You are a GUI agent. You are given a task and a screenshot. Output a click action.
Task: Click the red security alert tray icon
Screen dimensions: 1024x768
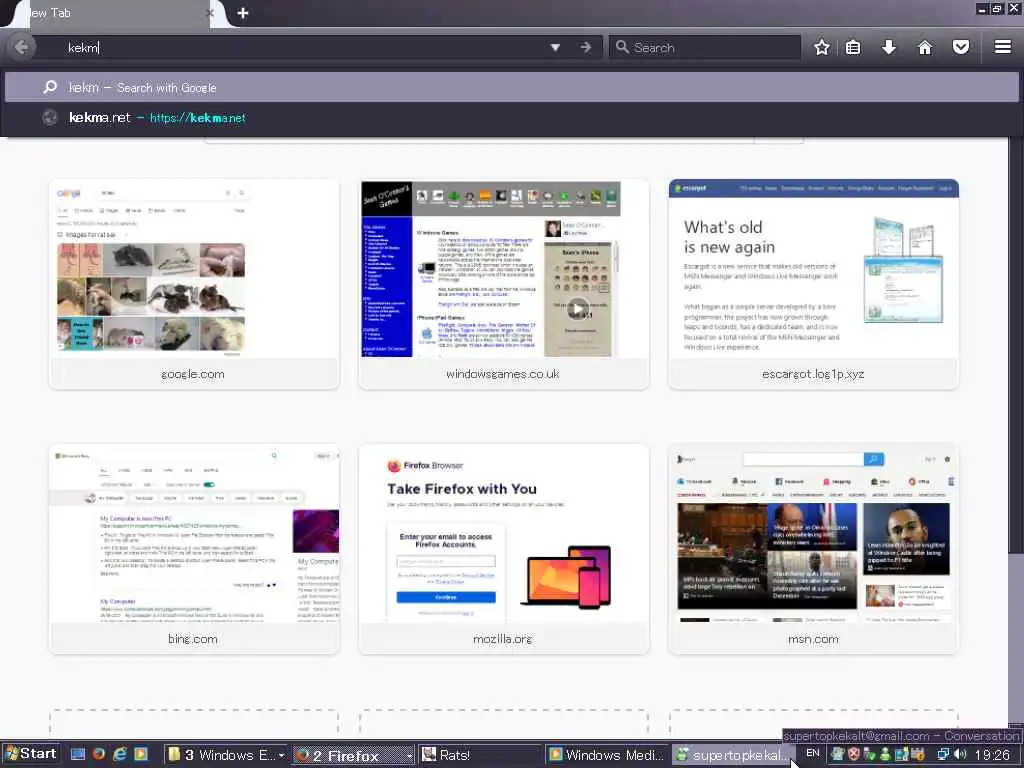(x=854, y=754)
